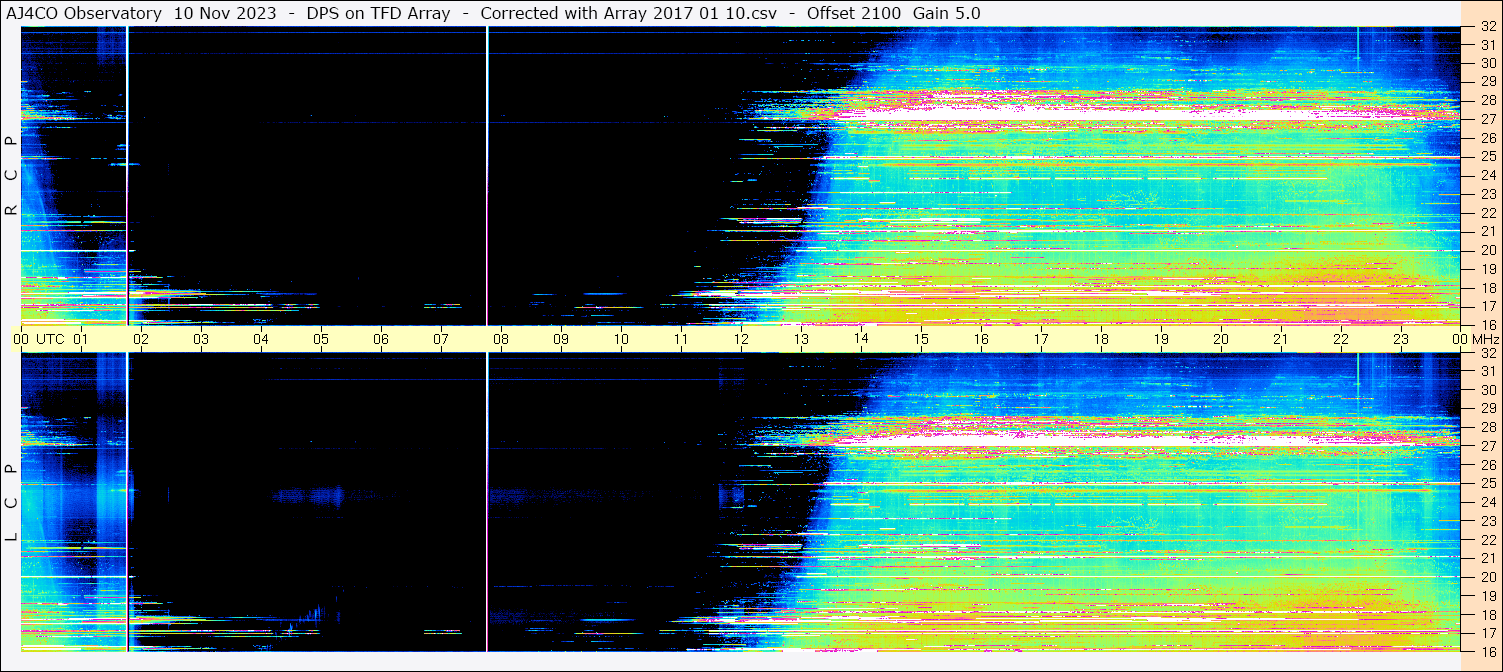Click the '08' hour tick on the time axis
The image size is (1503, 672).
point(501,339)
